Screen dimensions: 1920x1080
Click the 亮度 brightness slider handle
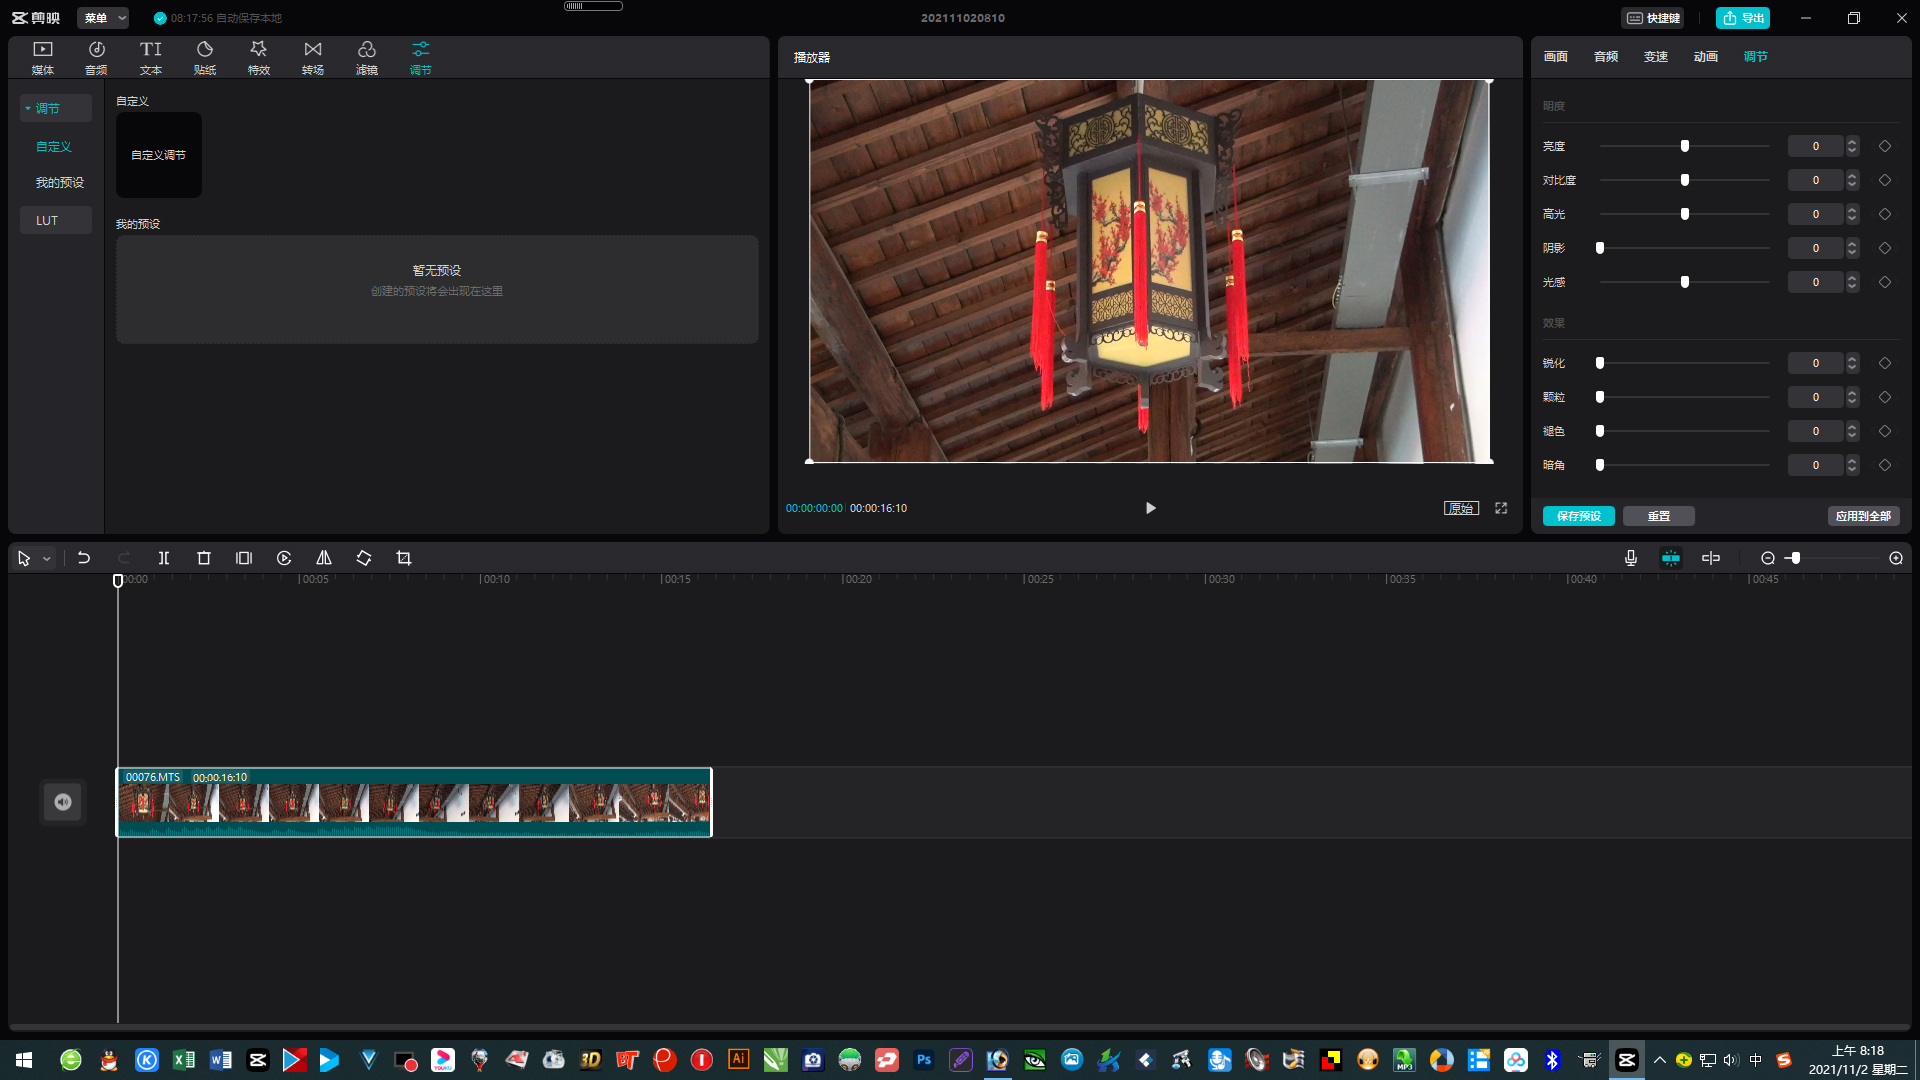click(x=1685, y=146)
